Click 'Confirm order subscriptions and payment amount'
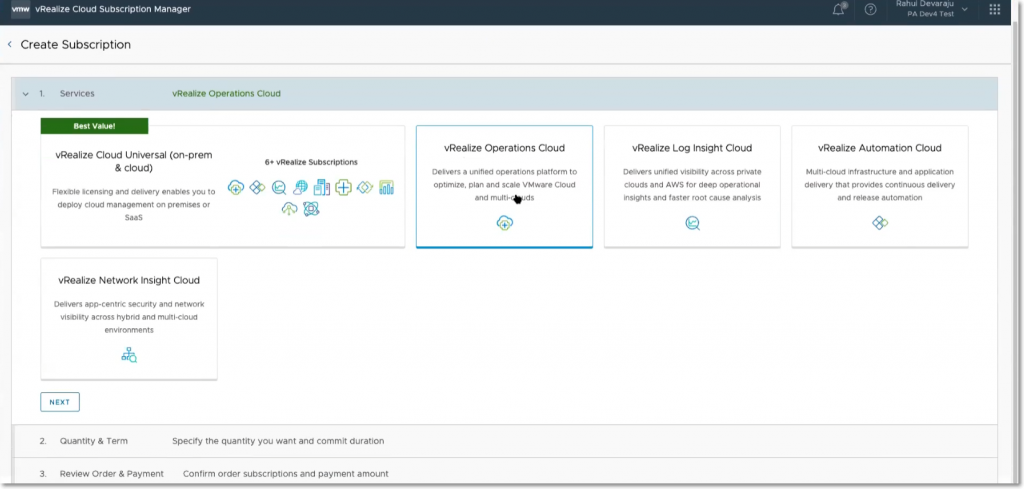Image resolution: width=1024 pixels, height=489 pixels. (285, 473)
